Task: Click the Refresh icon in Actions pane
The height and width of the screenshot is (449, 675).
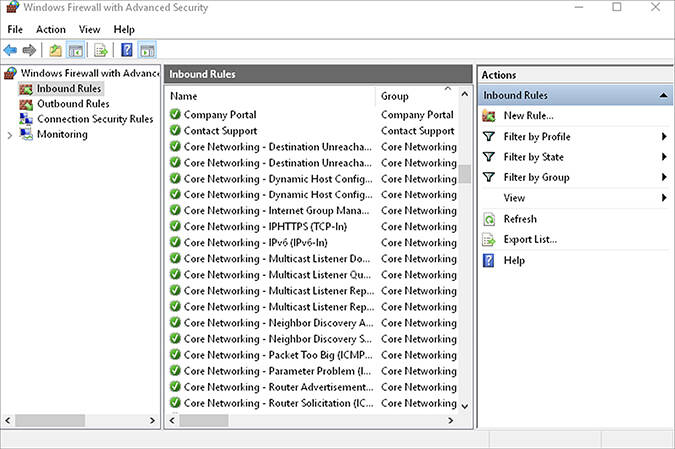Action: pyautogui.click(x=489, y=219)
